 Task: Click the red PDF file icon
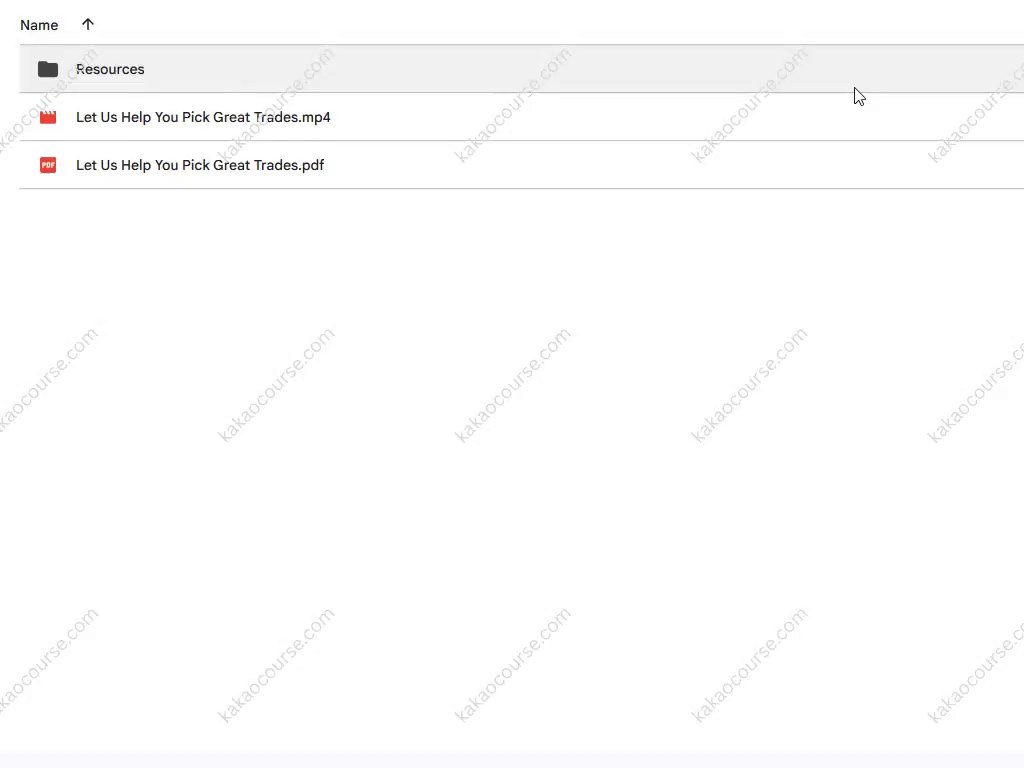[x=48, y=165]
